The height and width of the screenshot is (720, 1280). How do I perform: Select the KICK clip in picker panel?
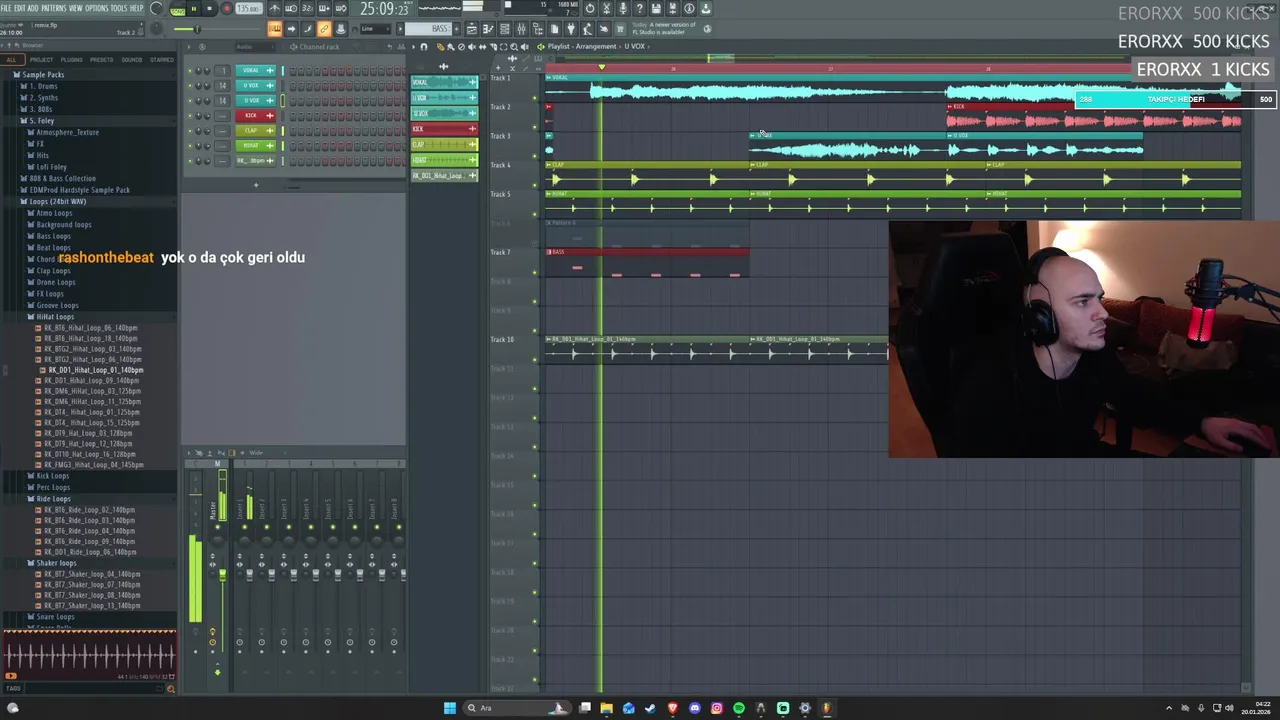click(x=444, y=129)
